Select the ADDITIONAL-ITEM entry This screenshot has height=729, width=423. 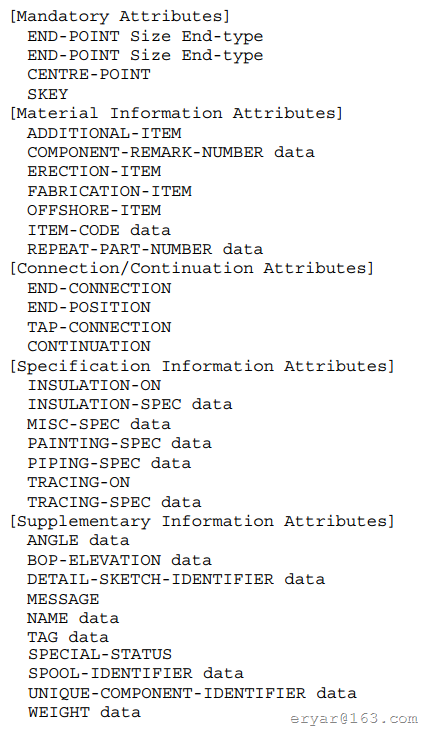(x=104, y=133)
